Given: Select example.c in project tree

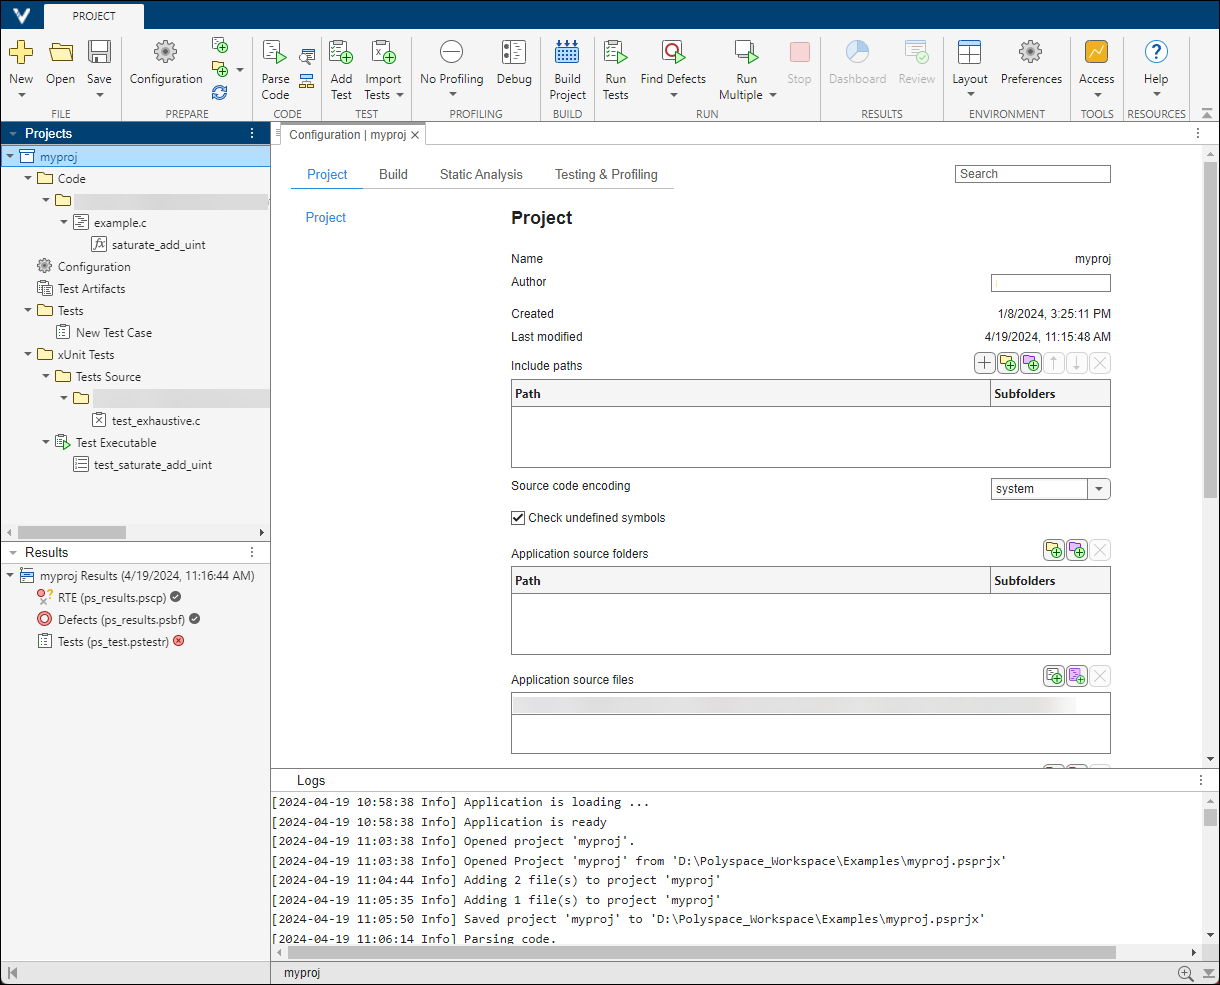Looking at the screenshot, I should [120, 222].
